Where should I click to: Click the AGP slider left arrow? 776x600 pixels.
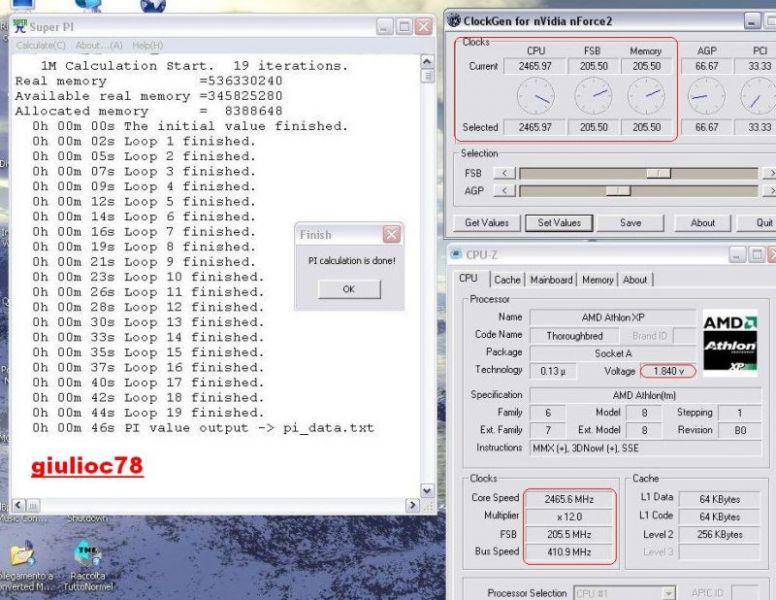pos(505,191)
